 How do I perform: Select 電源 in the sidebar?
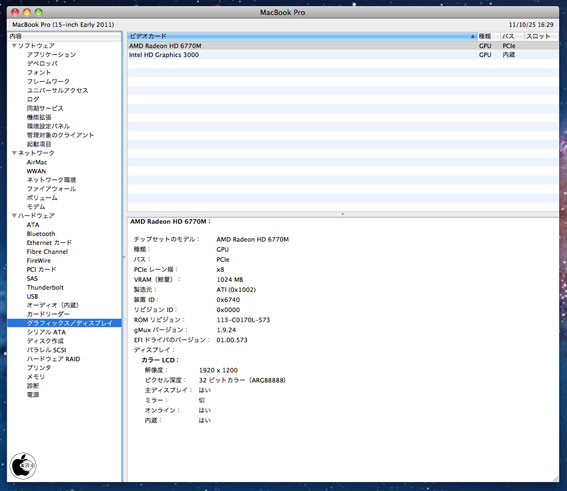click(33, 394)
